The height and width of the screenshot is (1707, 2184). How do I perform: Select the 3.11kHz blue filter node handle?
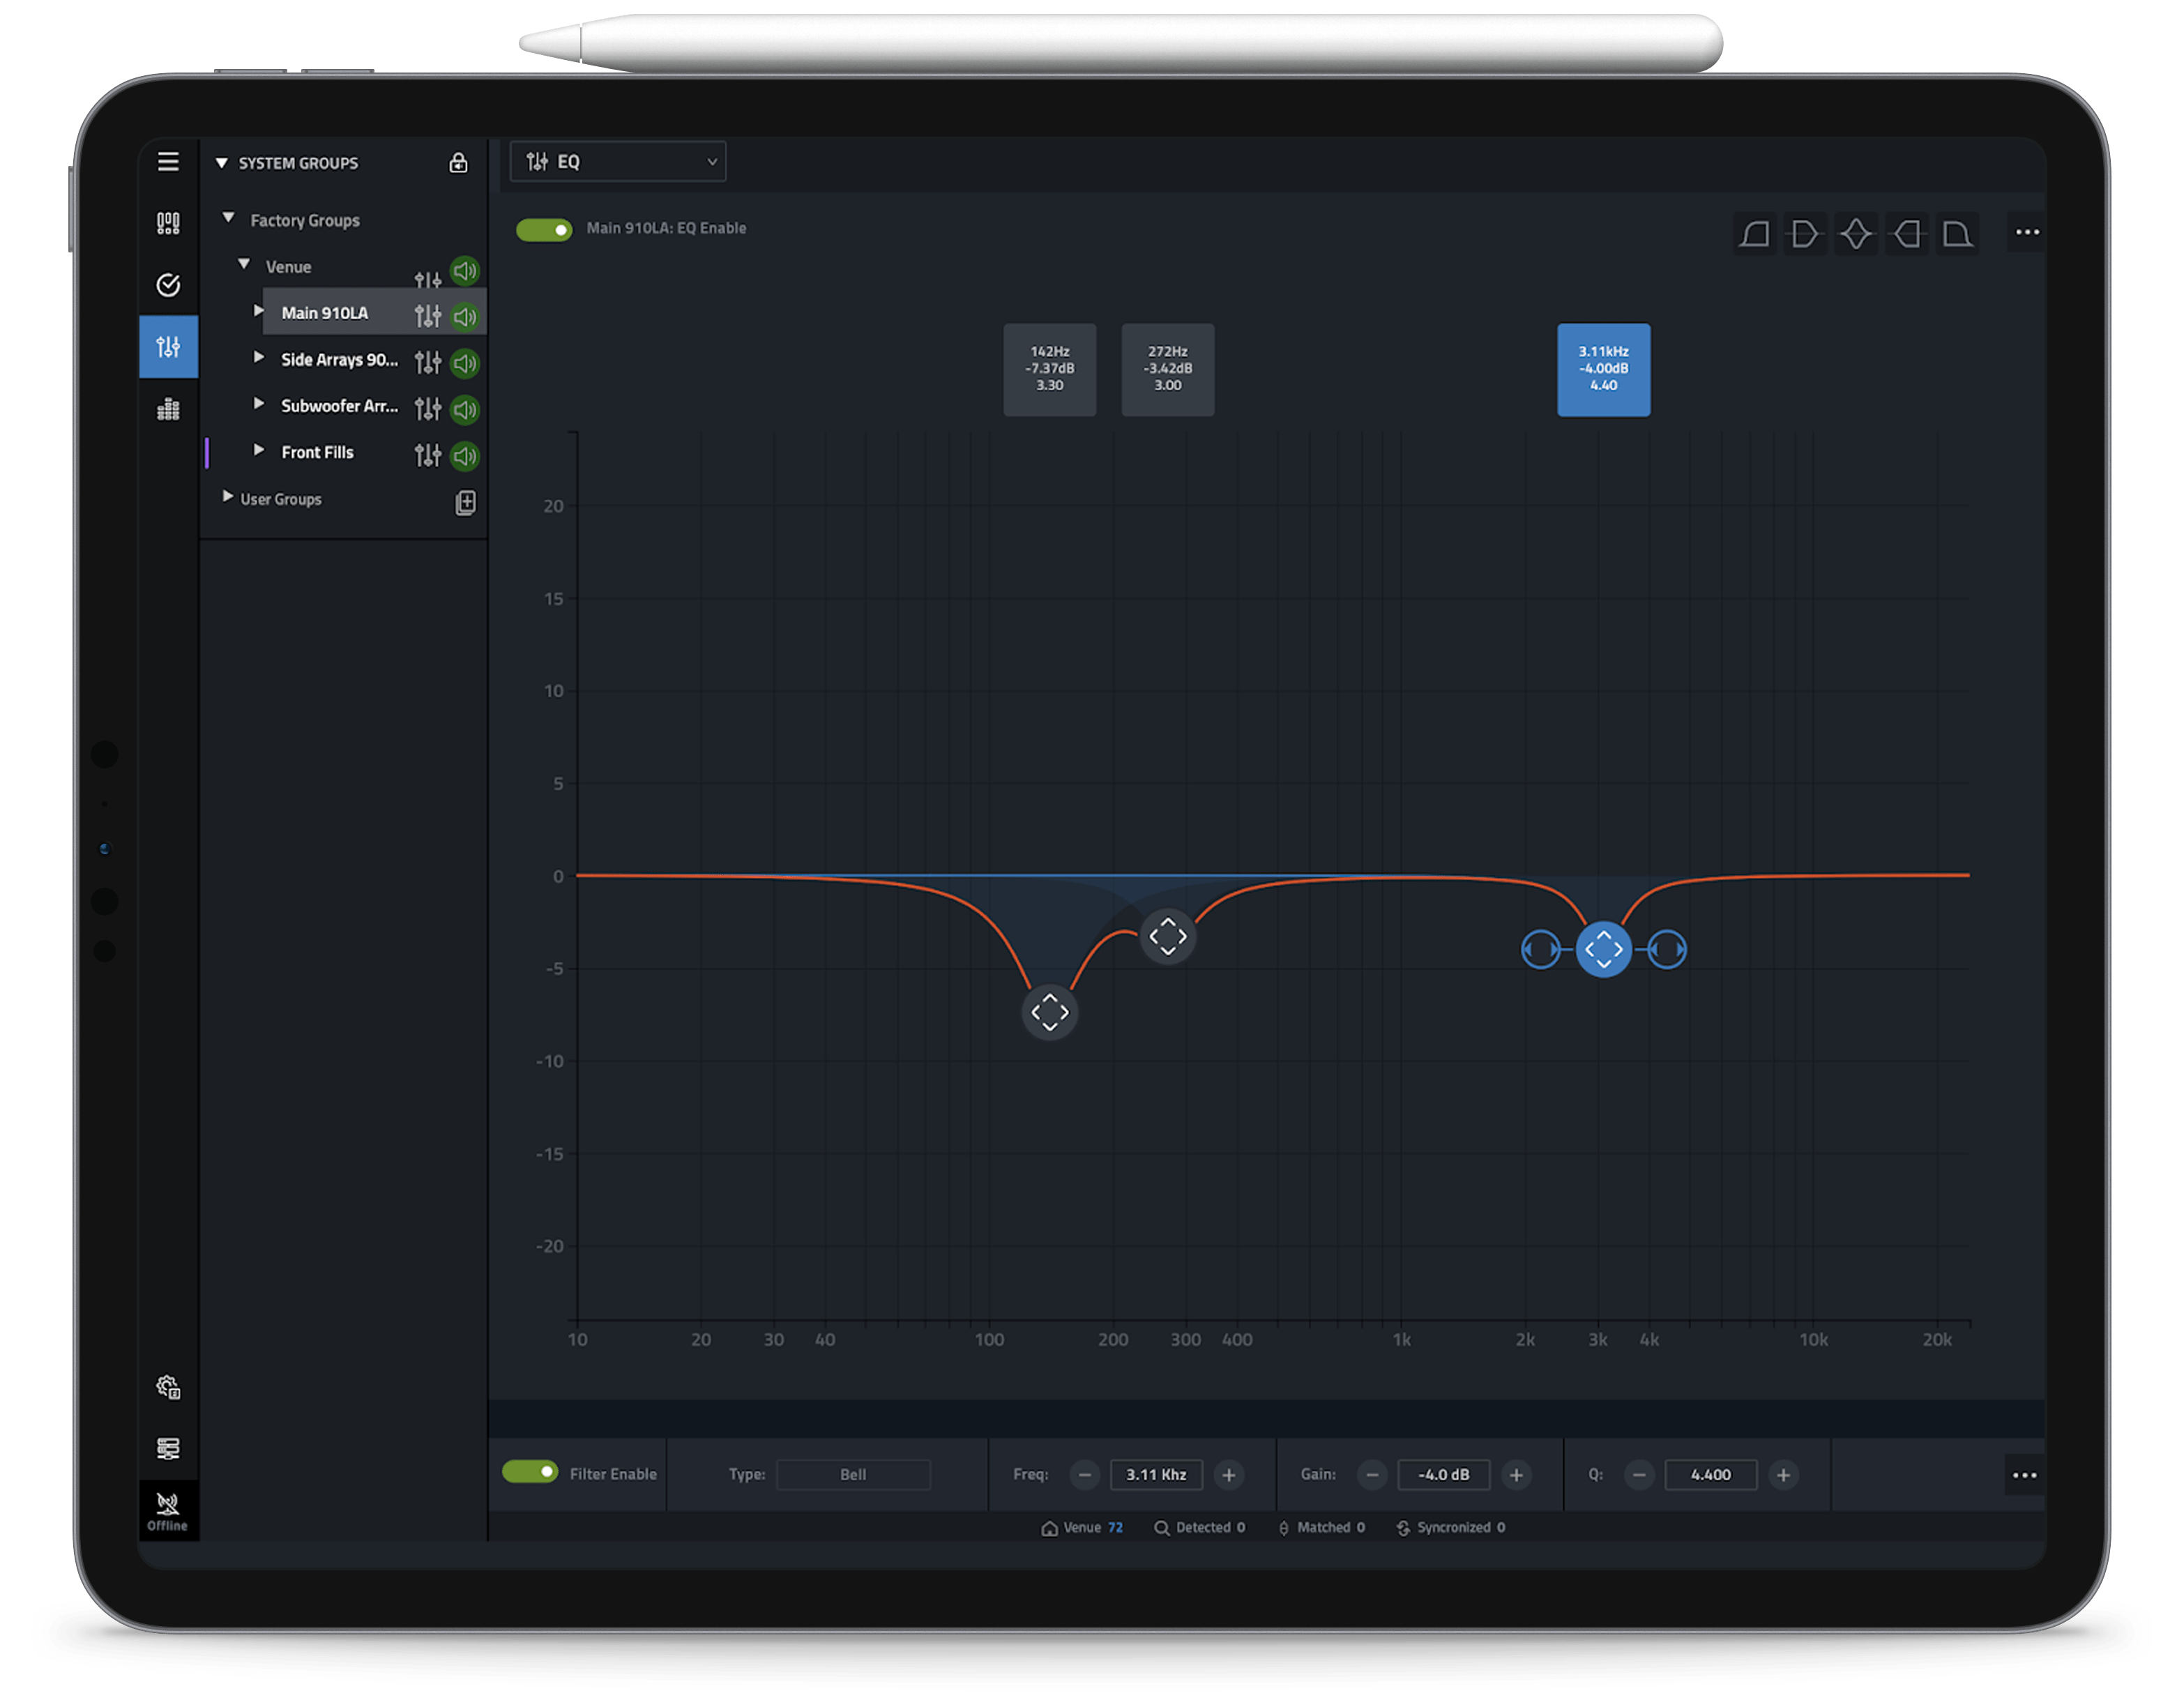point(1604,948)
